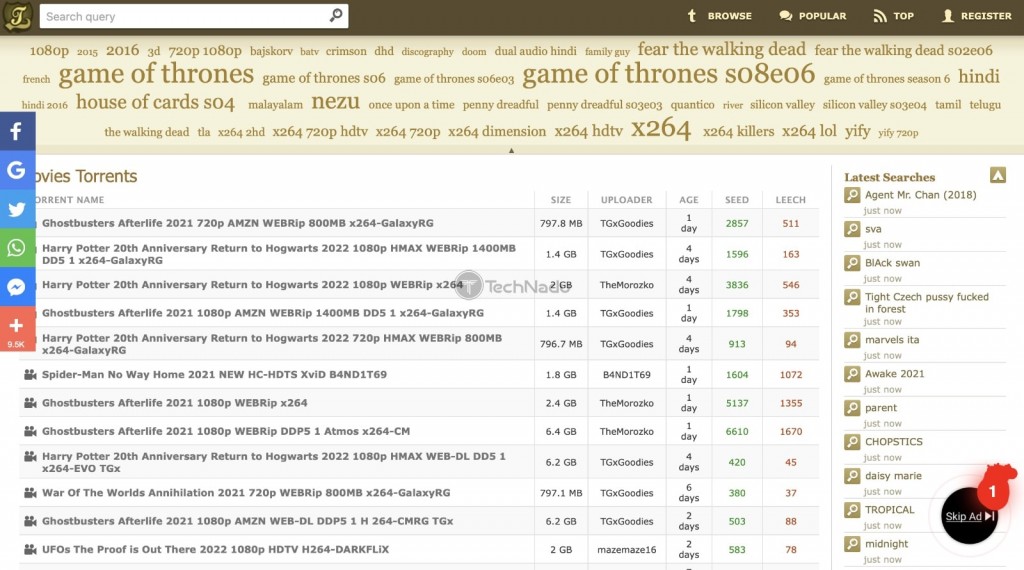The width and height of the screenshot is (1024, 570).
Task: Select size cell '797.1 MB'
Action: coord(560,493)
